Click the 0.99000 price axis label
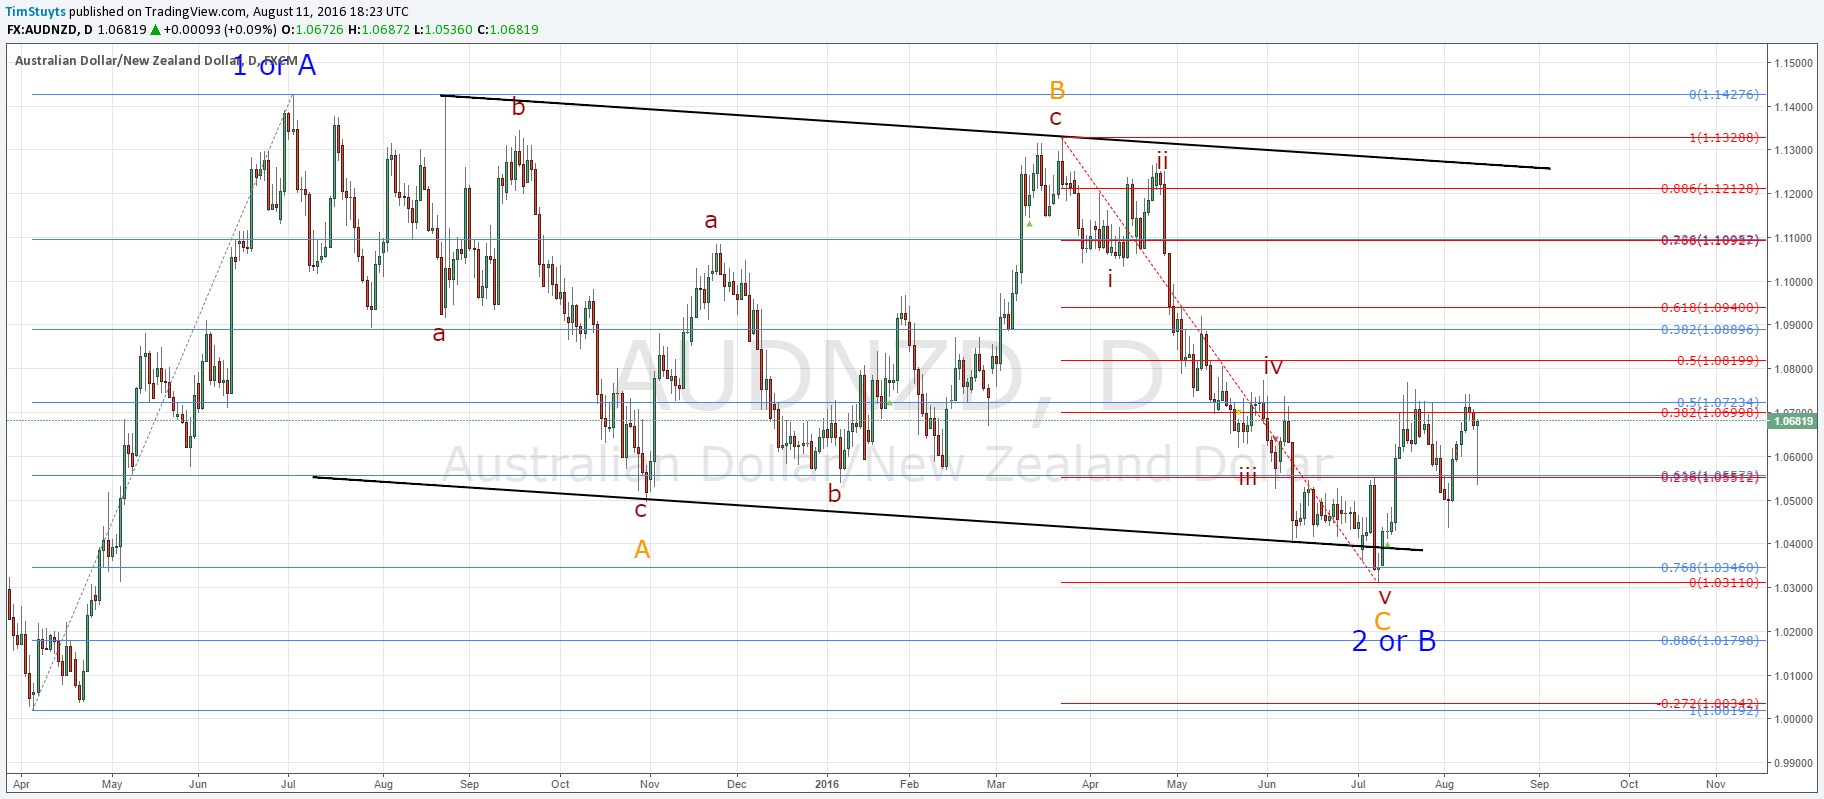Viewport: 1824px width, 799px height. tap(1793, 763)
